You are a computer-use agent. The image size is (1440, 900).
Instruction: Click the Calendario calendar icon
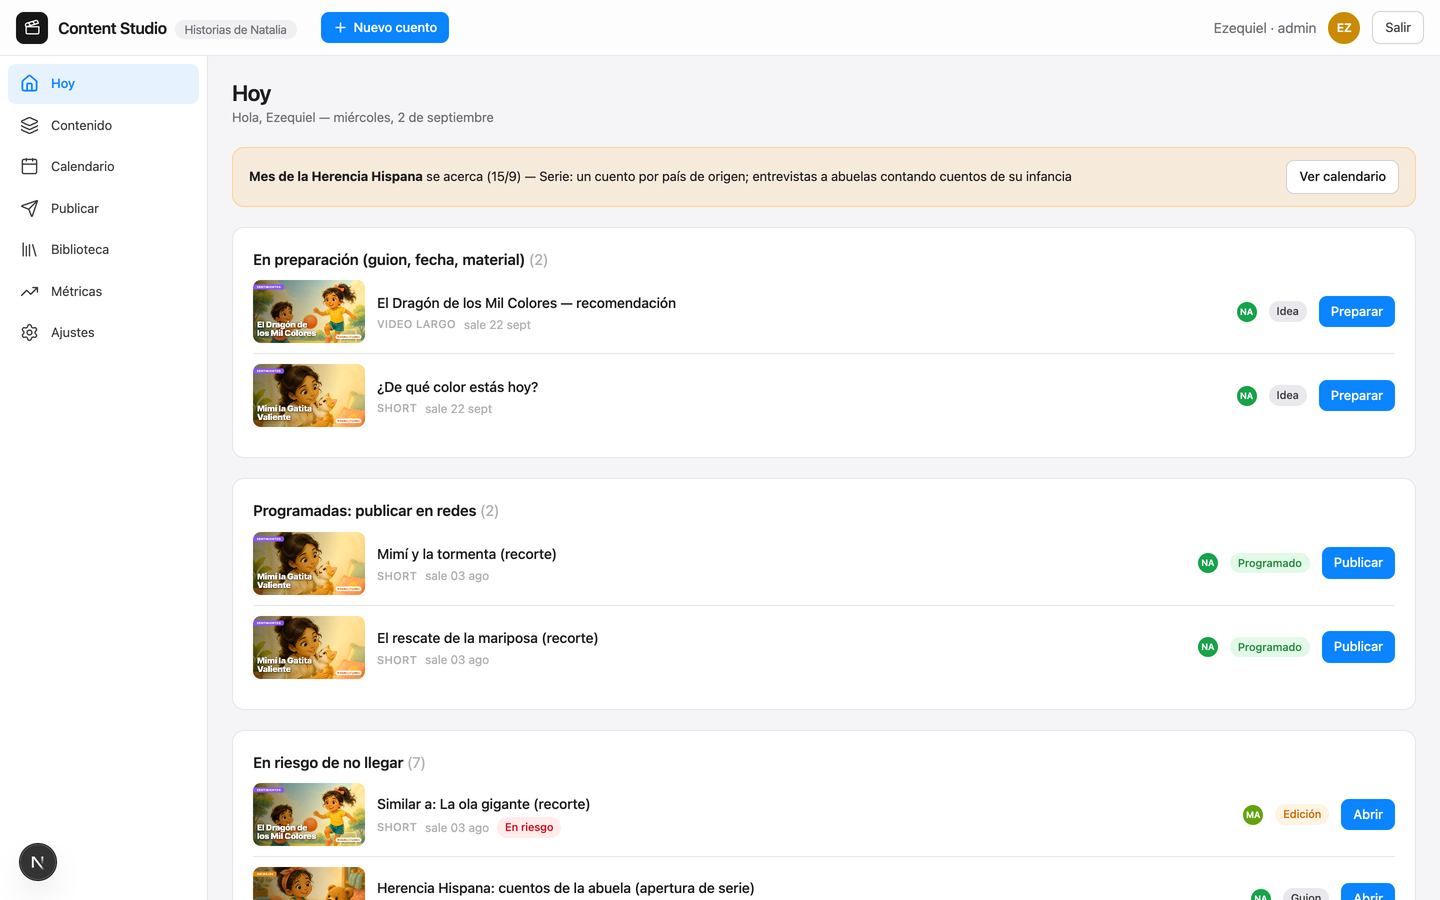[x=30, y=167]
